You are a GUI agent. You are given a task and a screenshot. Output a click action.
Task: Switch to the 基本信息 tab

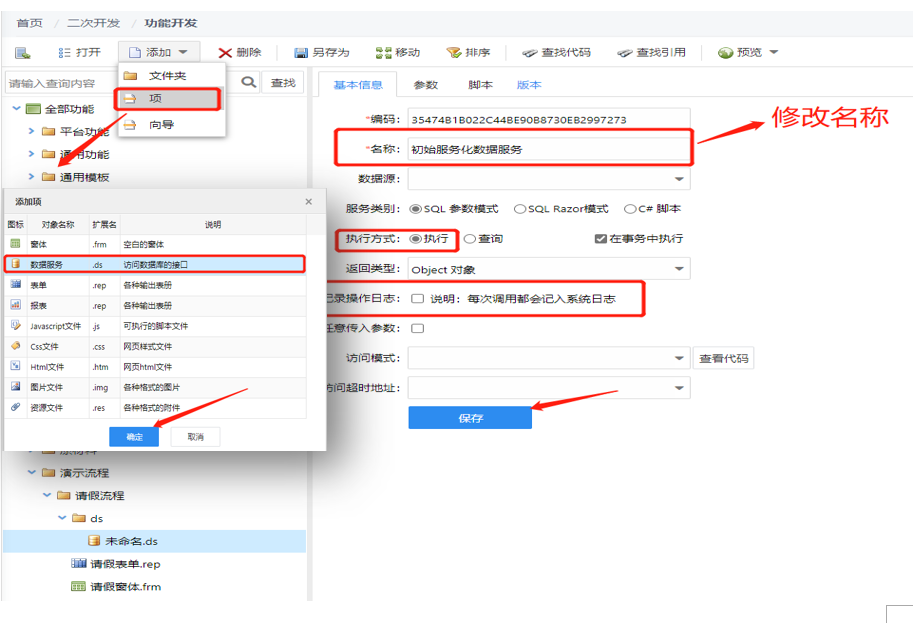tap(358, 84)
